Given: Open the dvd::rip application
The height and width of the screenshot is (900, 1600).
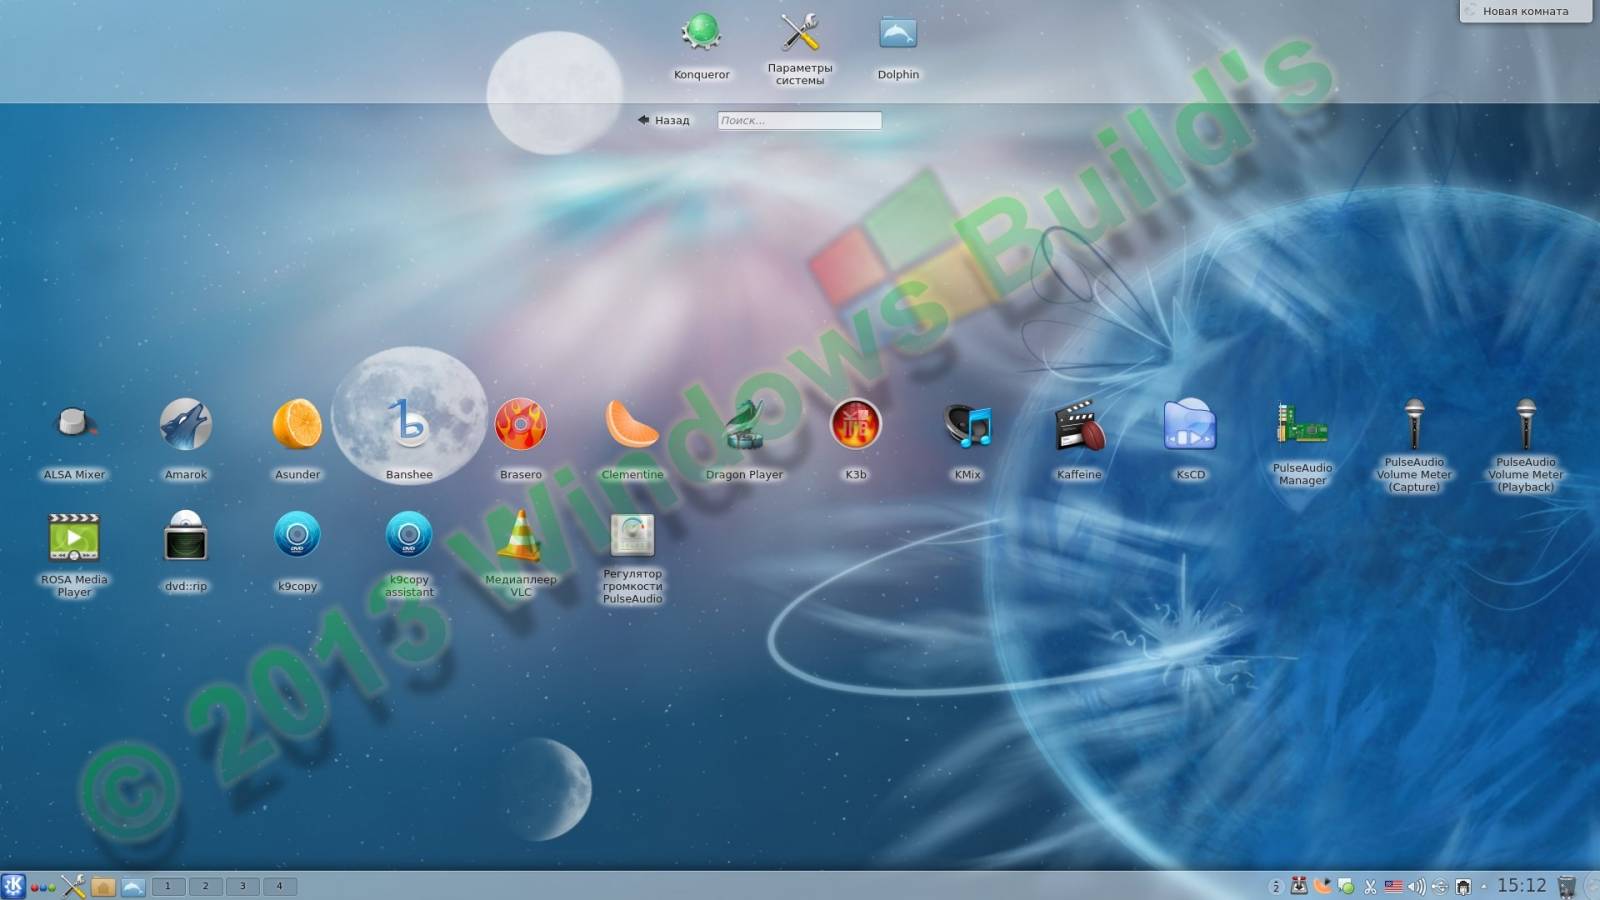Looking at the screenshot, I should point(186,551).
